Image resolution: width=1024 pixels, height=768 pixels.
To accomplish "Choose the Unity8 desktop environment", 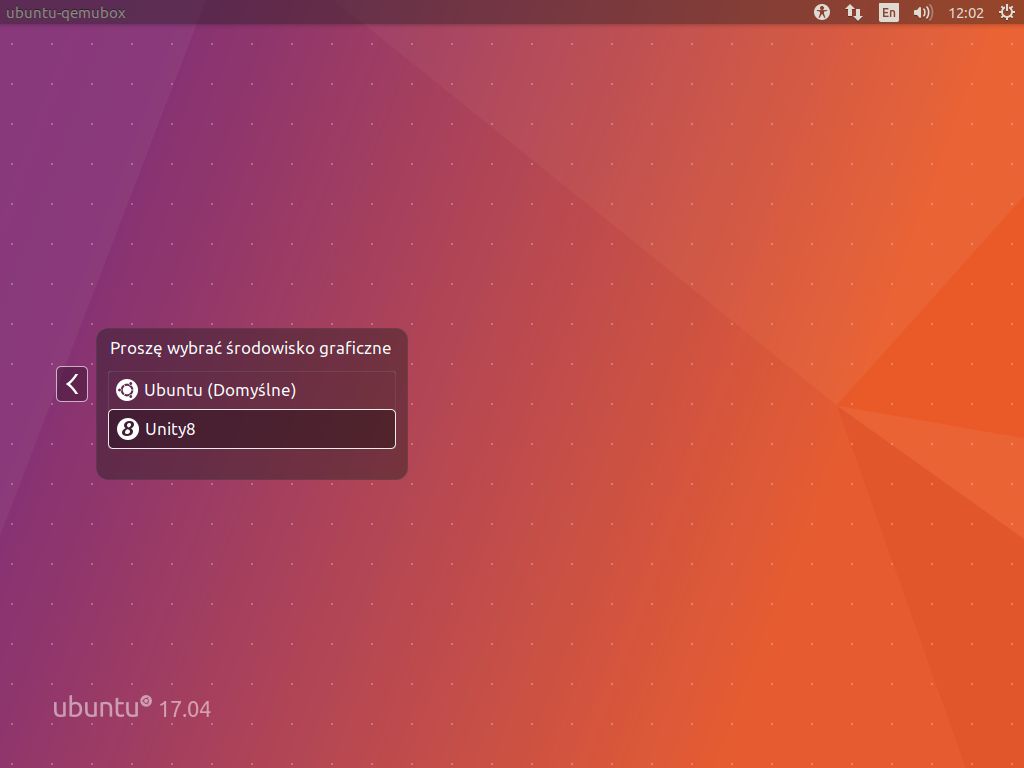I will [251, 429].
